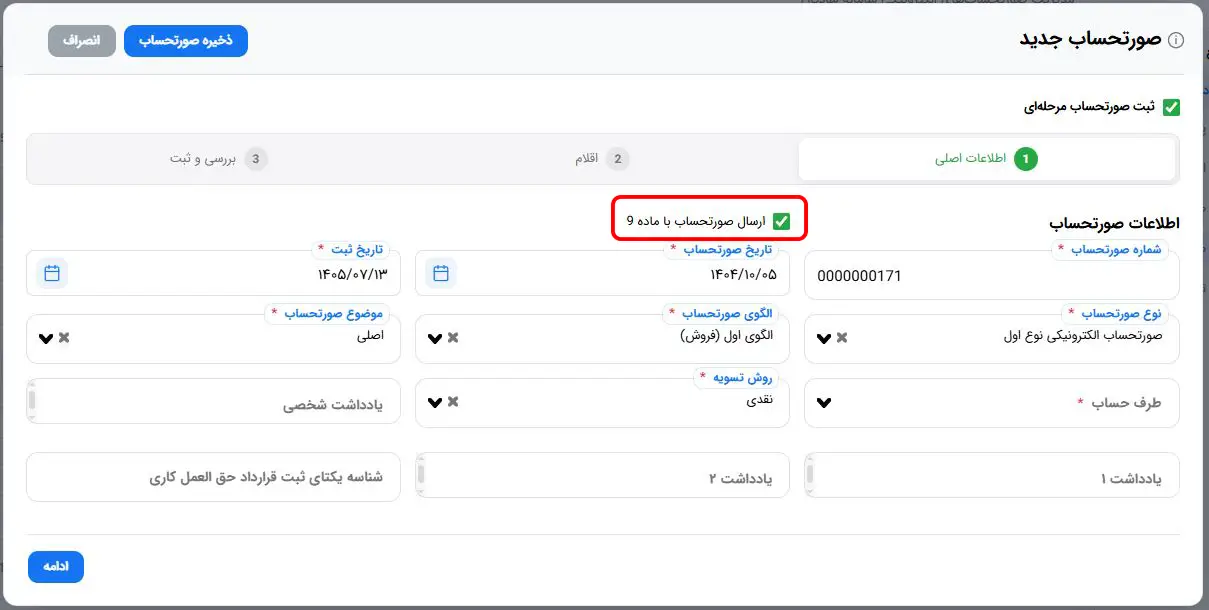The height and width of the screenshot is (610, 1209).
Task: Click the scrollbar of یادداشت ۱ field
Action: 810,476
